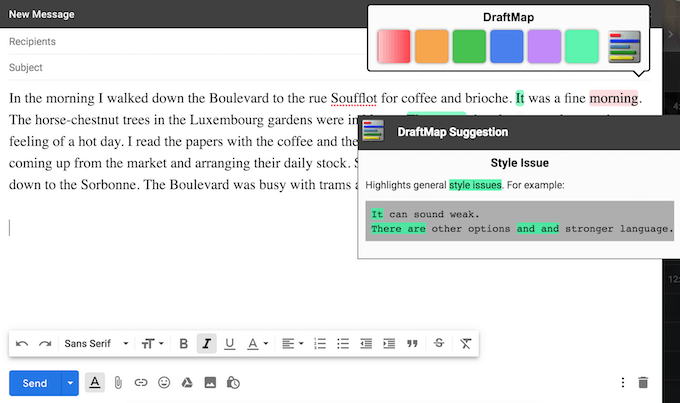This screenshot has height=403, width=680.
Task: Expand the Send options arrow
Action: click(x=70, y=383)
